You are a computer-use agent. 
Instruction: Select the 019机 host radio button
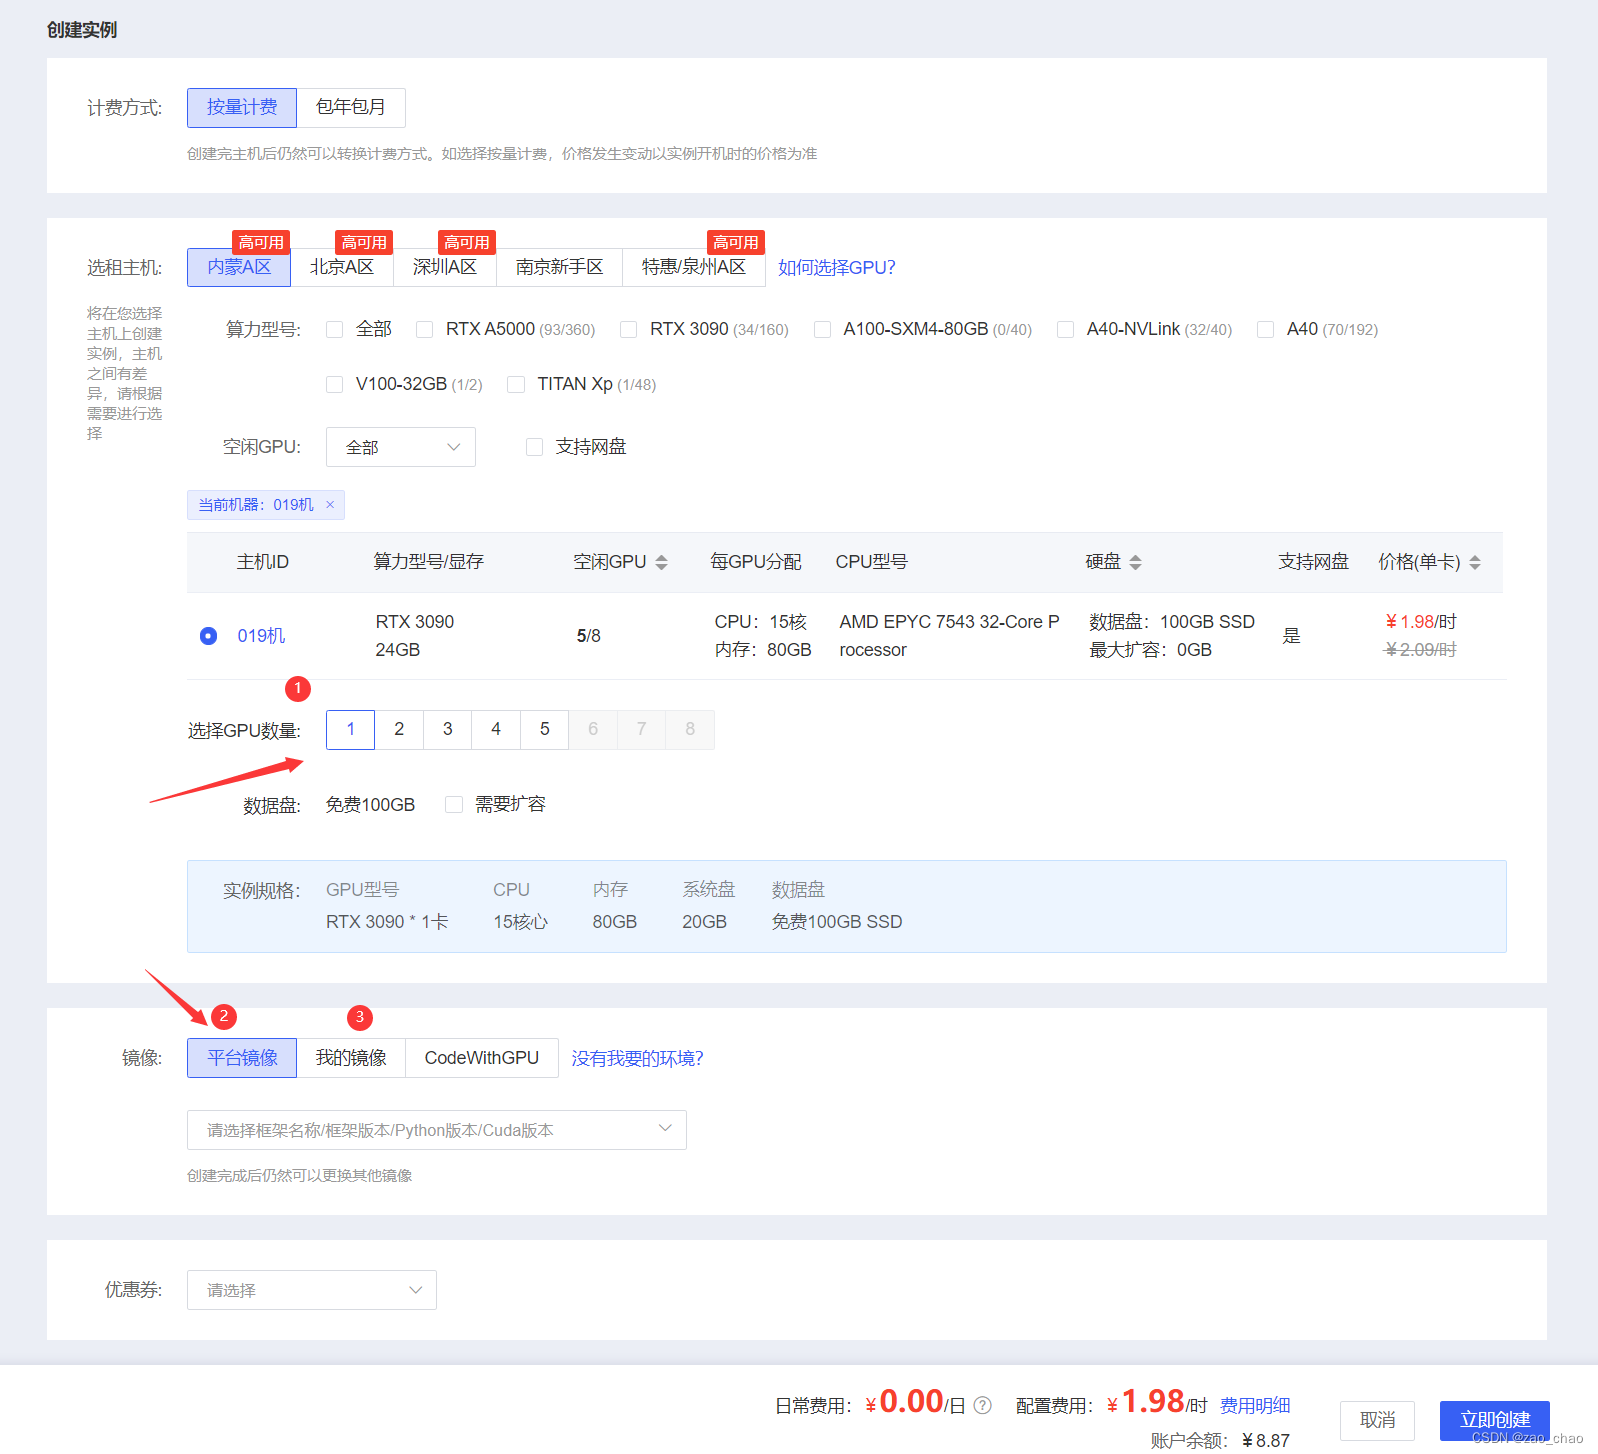point(208,636)
